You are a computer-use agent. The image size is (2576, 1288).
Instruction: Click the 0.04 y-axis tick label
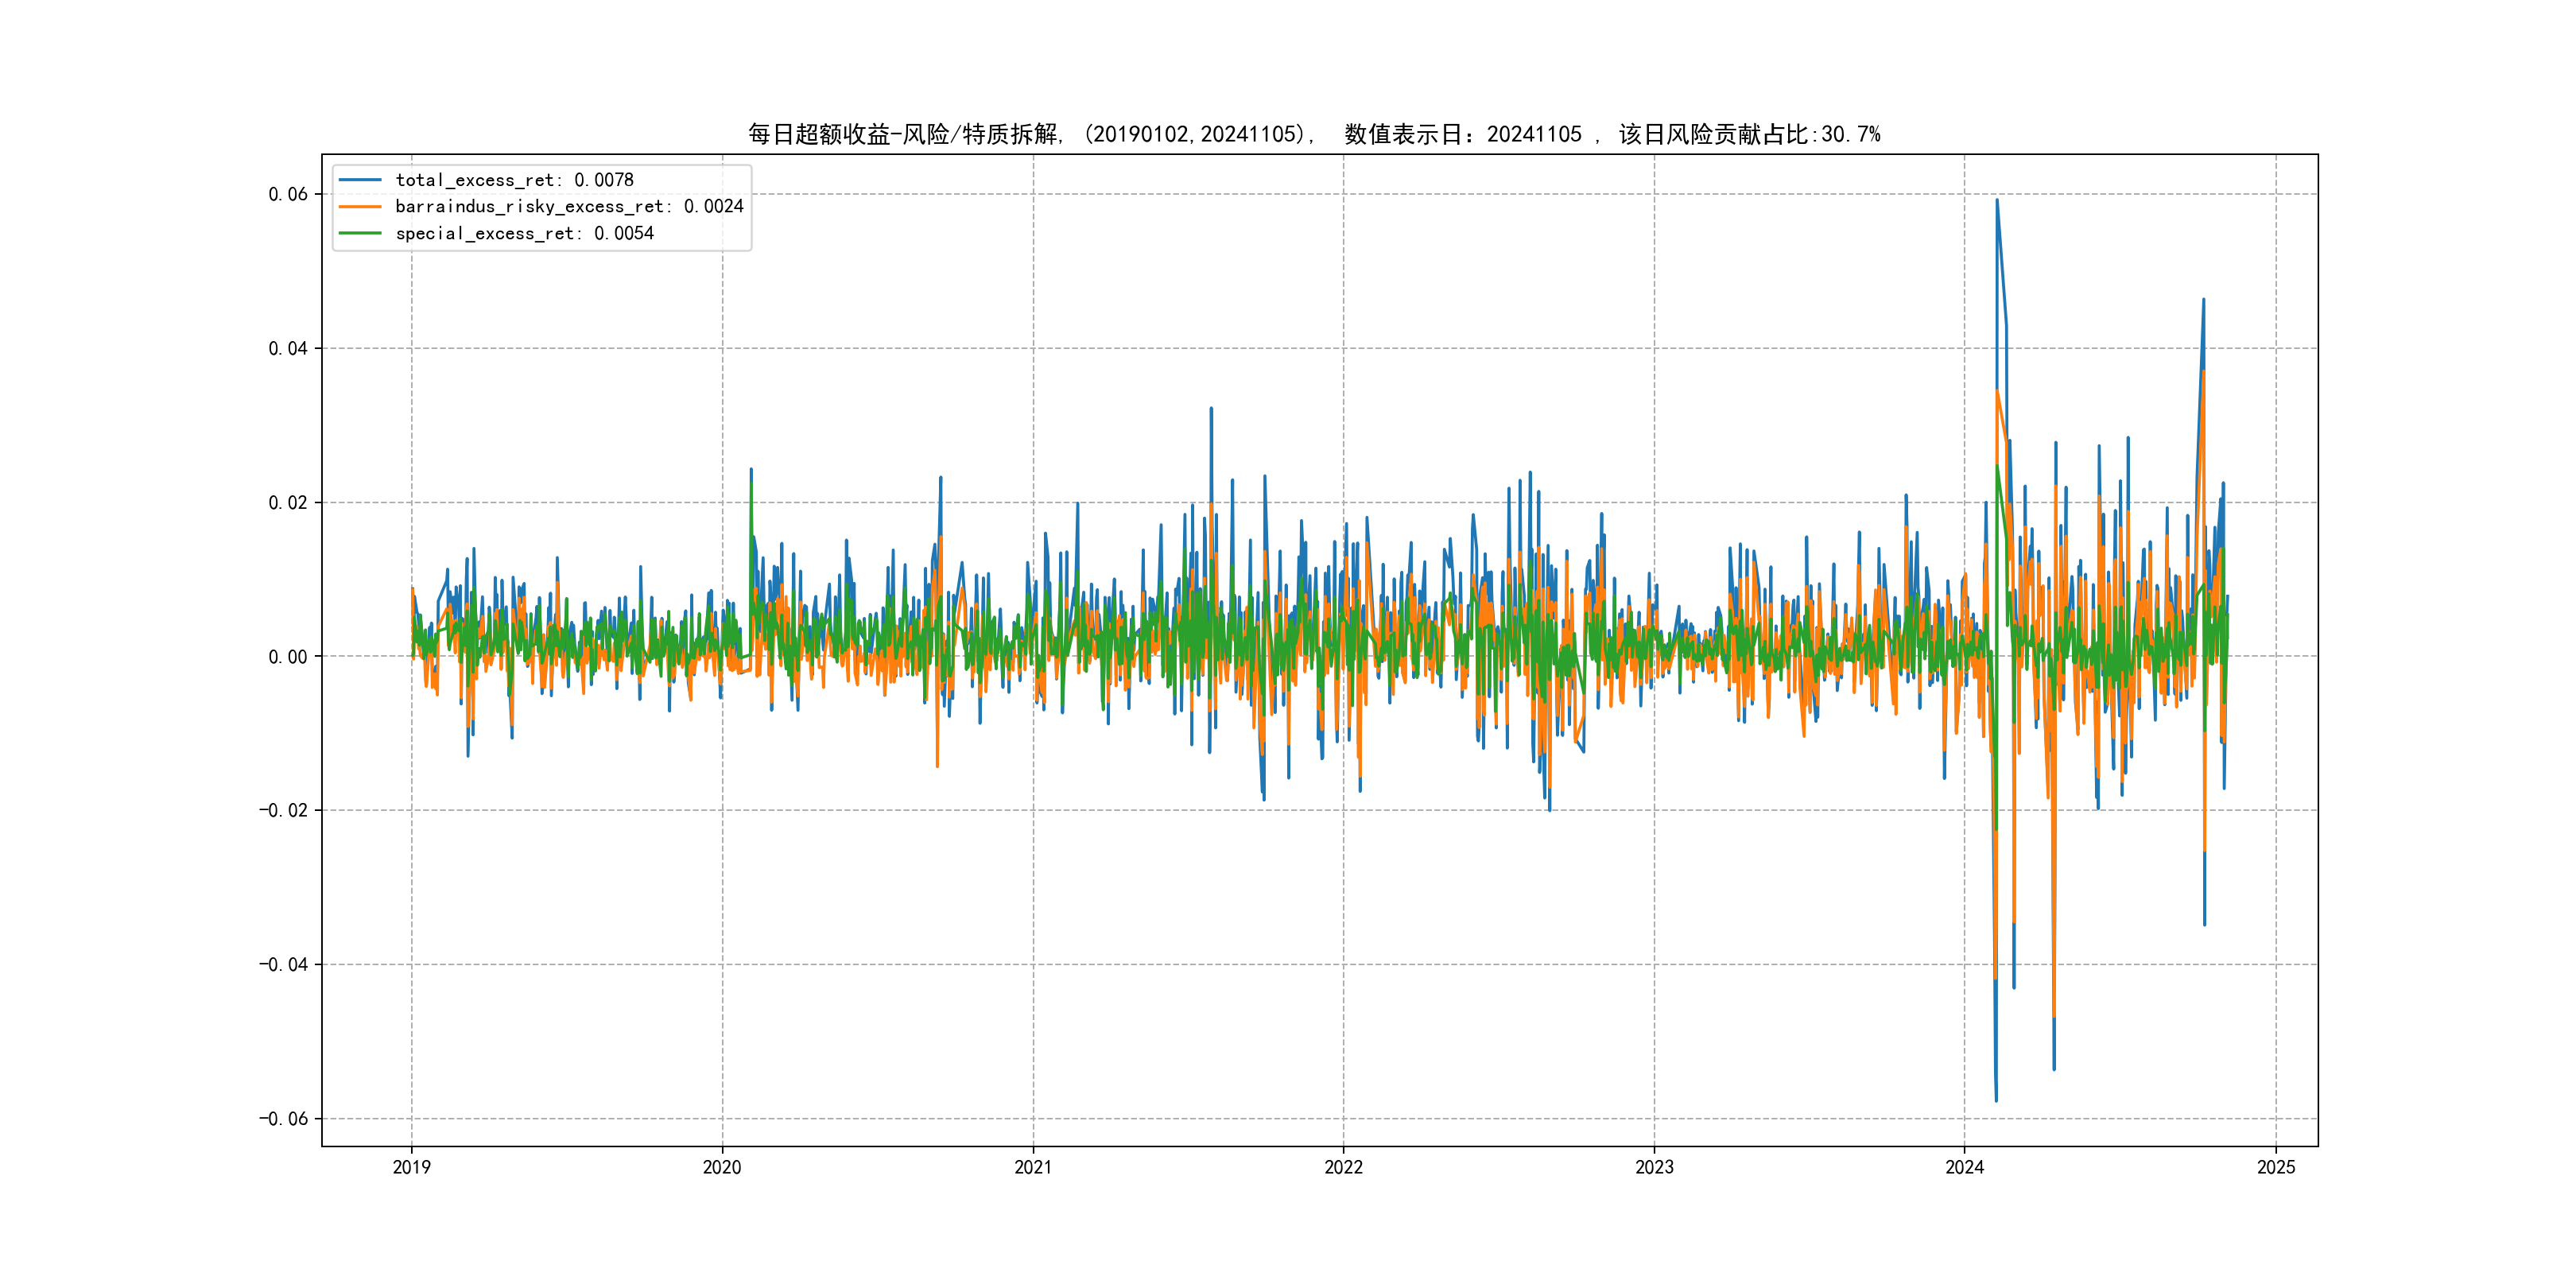pyautogui.click(x=287, y=349)
